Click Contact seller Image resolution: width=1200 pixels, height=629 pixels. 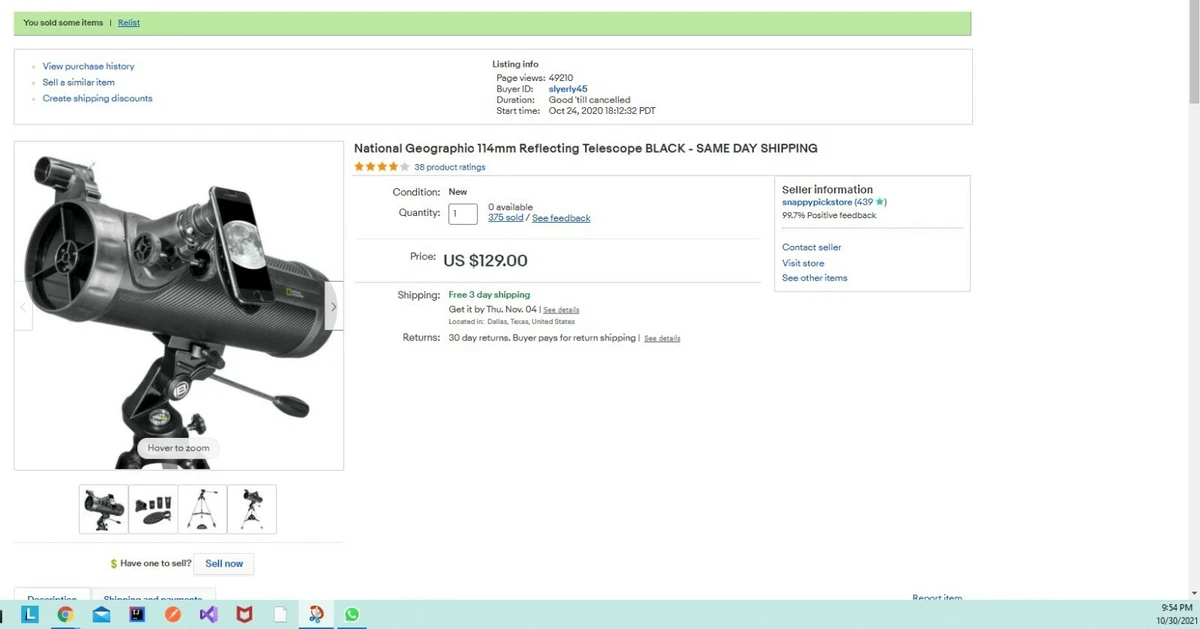click(x=812, y=247)
